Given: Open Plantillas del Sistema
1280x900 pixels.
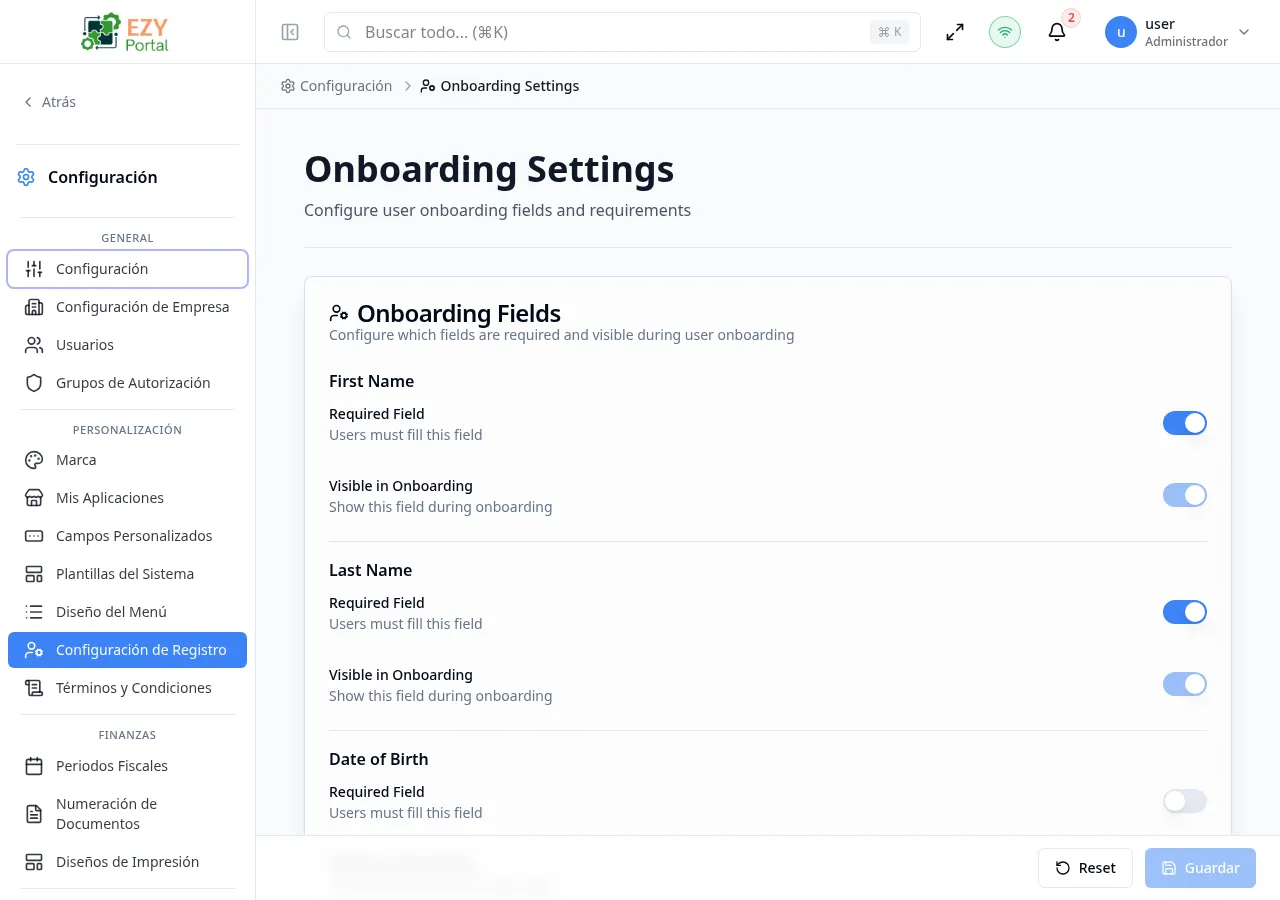Looking at the screenshot, I should tap(127, 574).
